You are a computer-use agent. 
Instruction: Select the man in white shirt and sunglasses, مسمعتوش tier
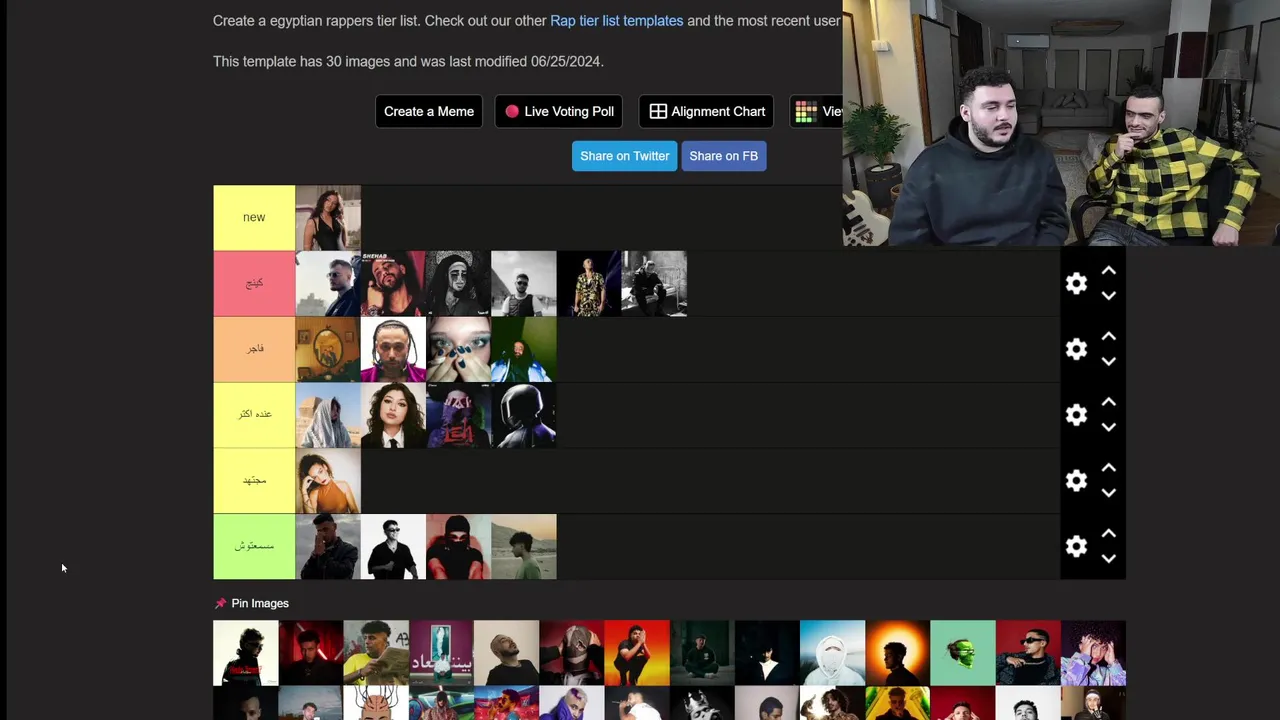(393, 547)
